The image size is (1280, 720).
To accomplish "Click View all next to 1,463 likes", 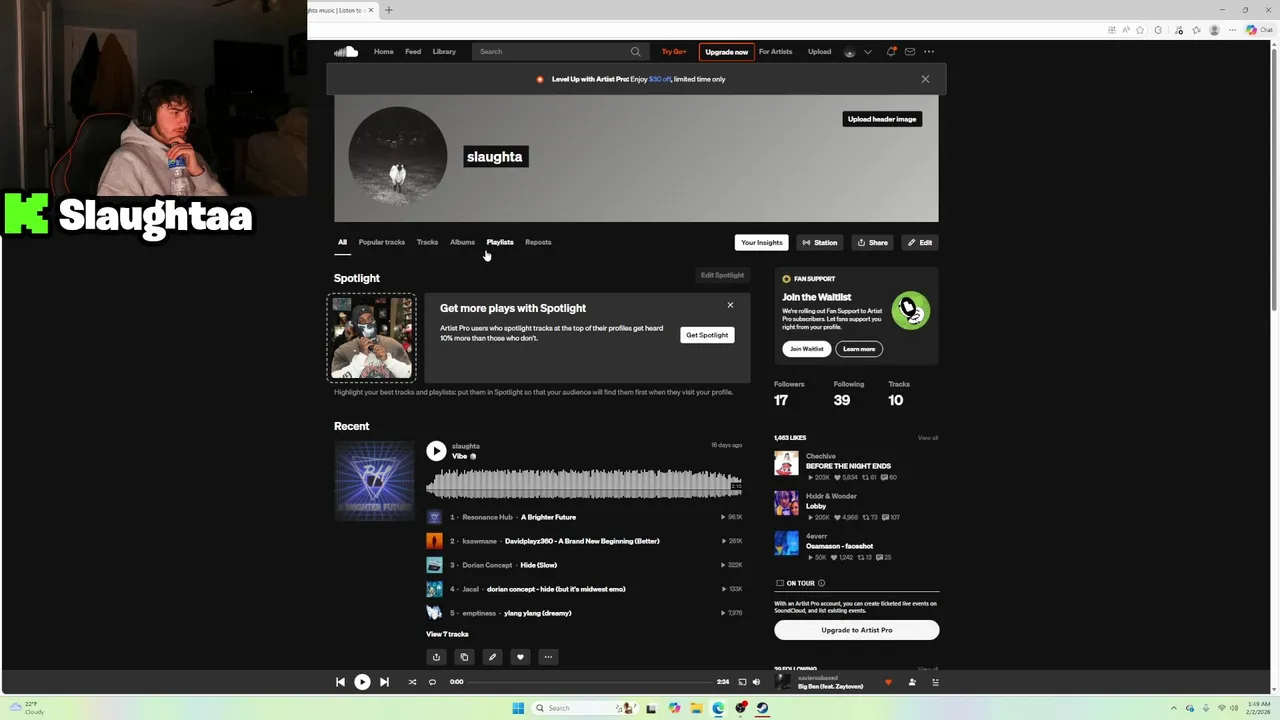I will [x=928, y=438].
